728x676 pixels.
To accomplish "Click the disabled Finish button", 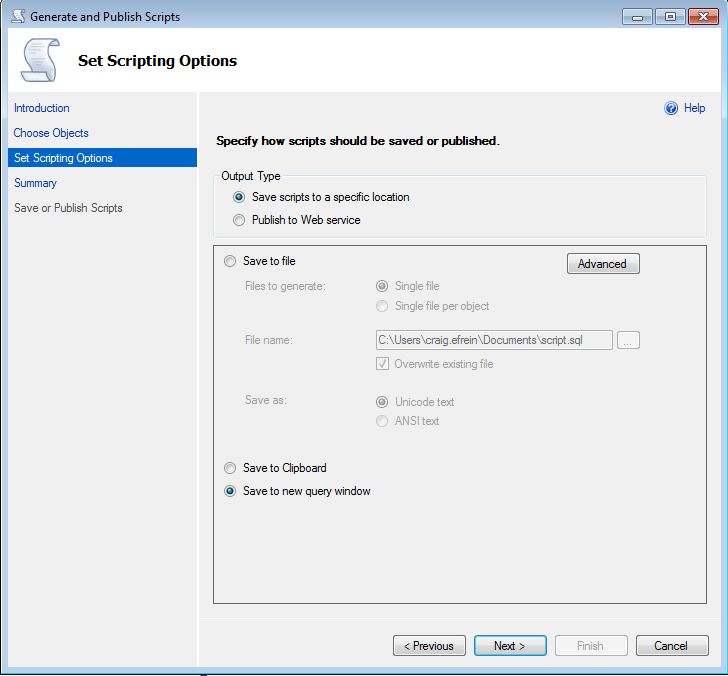I will pyautogui.click(x=591, y=646).
